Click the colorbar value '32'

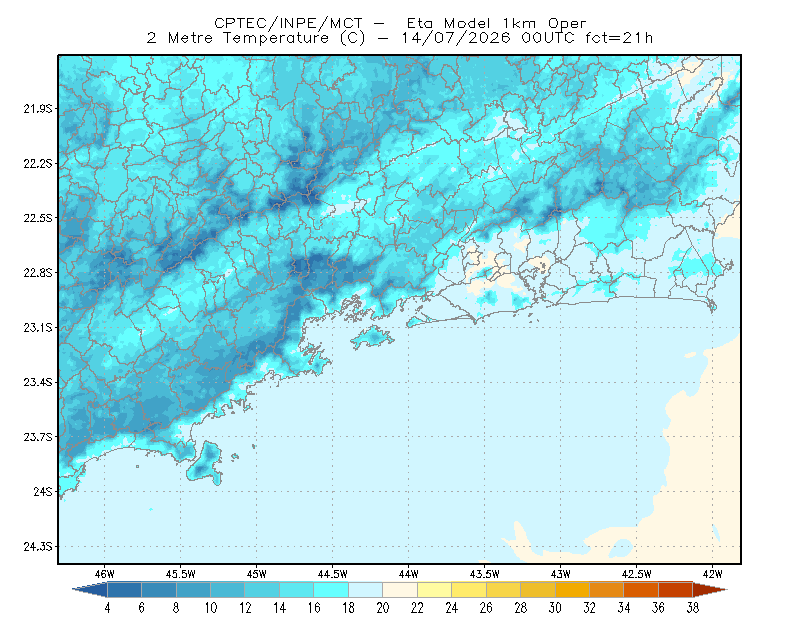[x=589, y=608]
